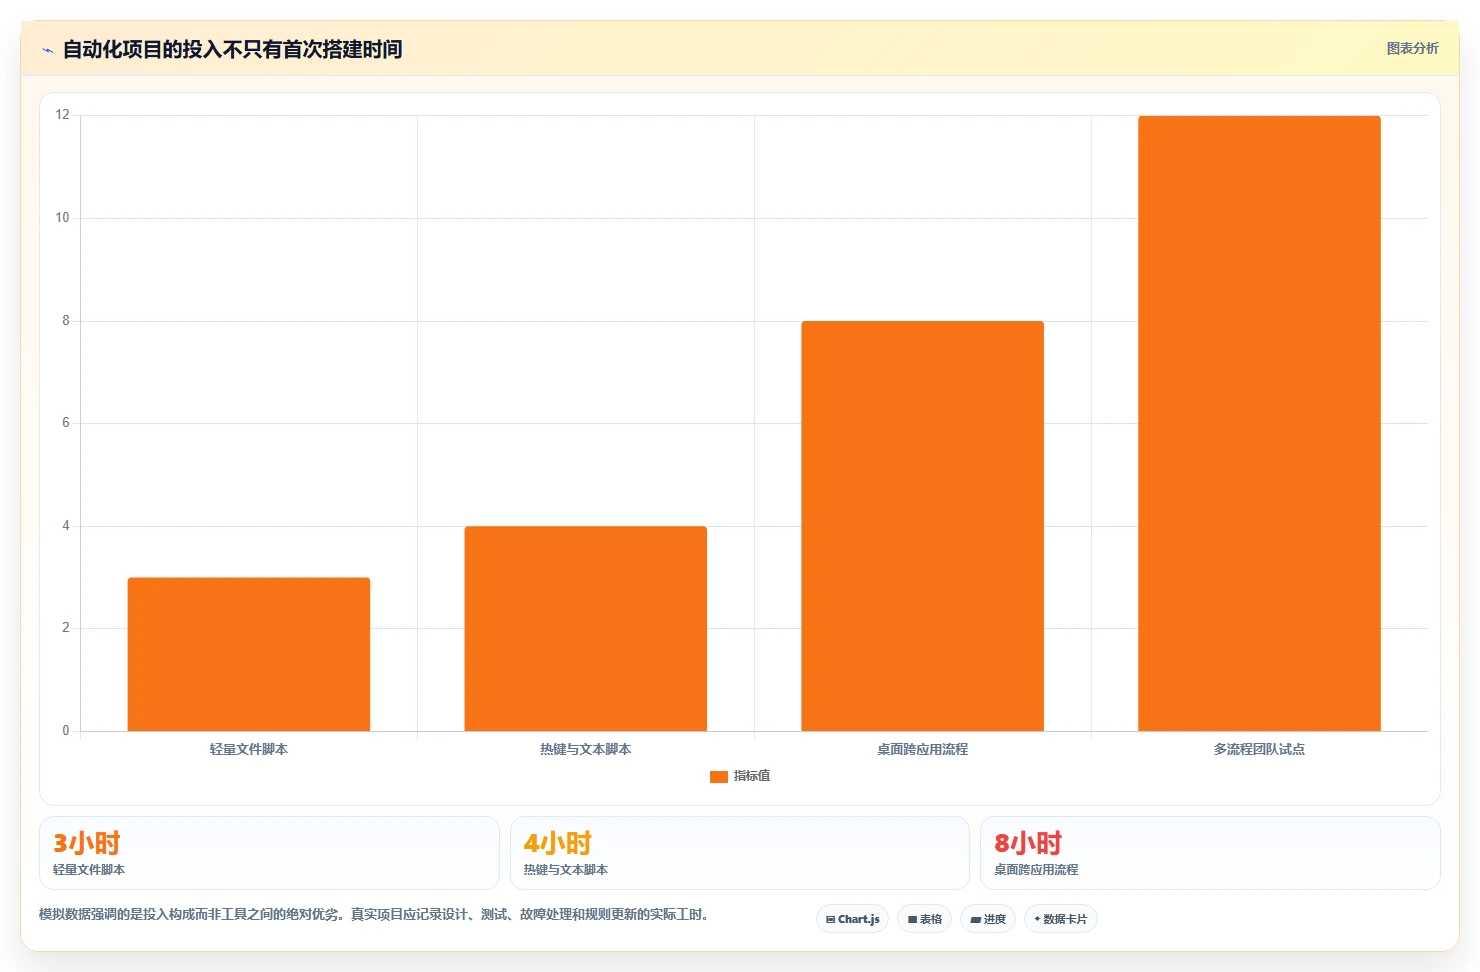
Task: Select the 多流程团队试点 bar
Action: click(x=1259, y=423)
